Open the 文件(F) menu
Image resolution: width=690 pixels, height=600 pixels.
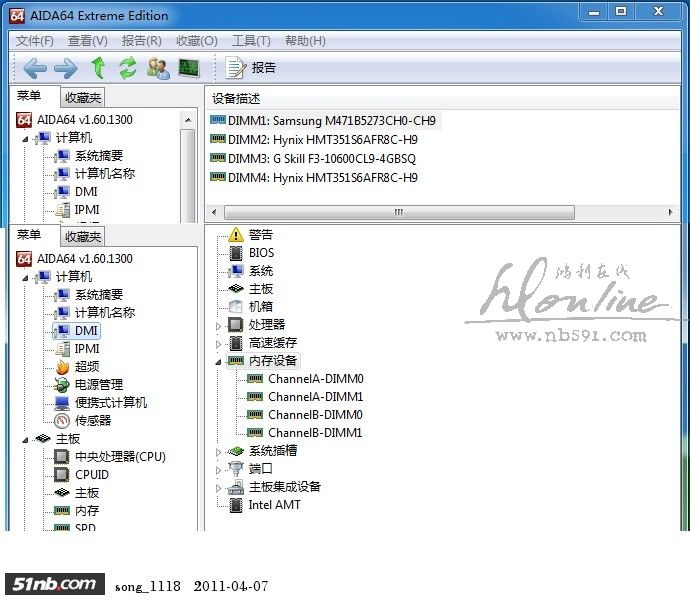35,41
